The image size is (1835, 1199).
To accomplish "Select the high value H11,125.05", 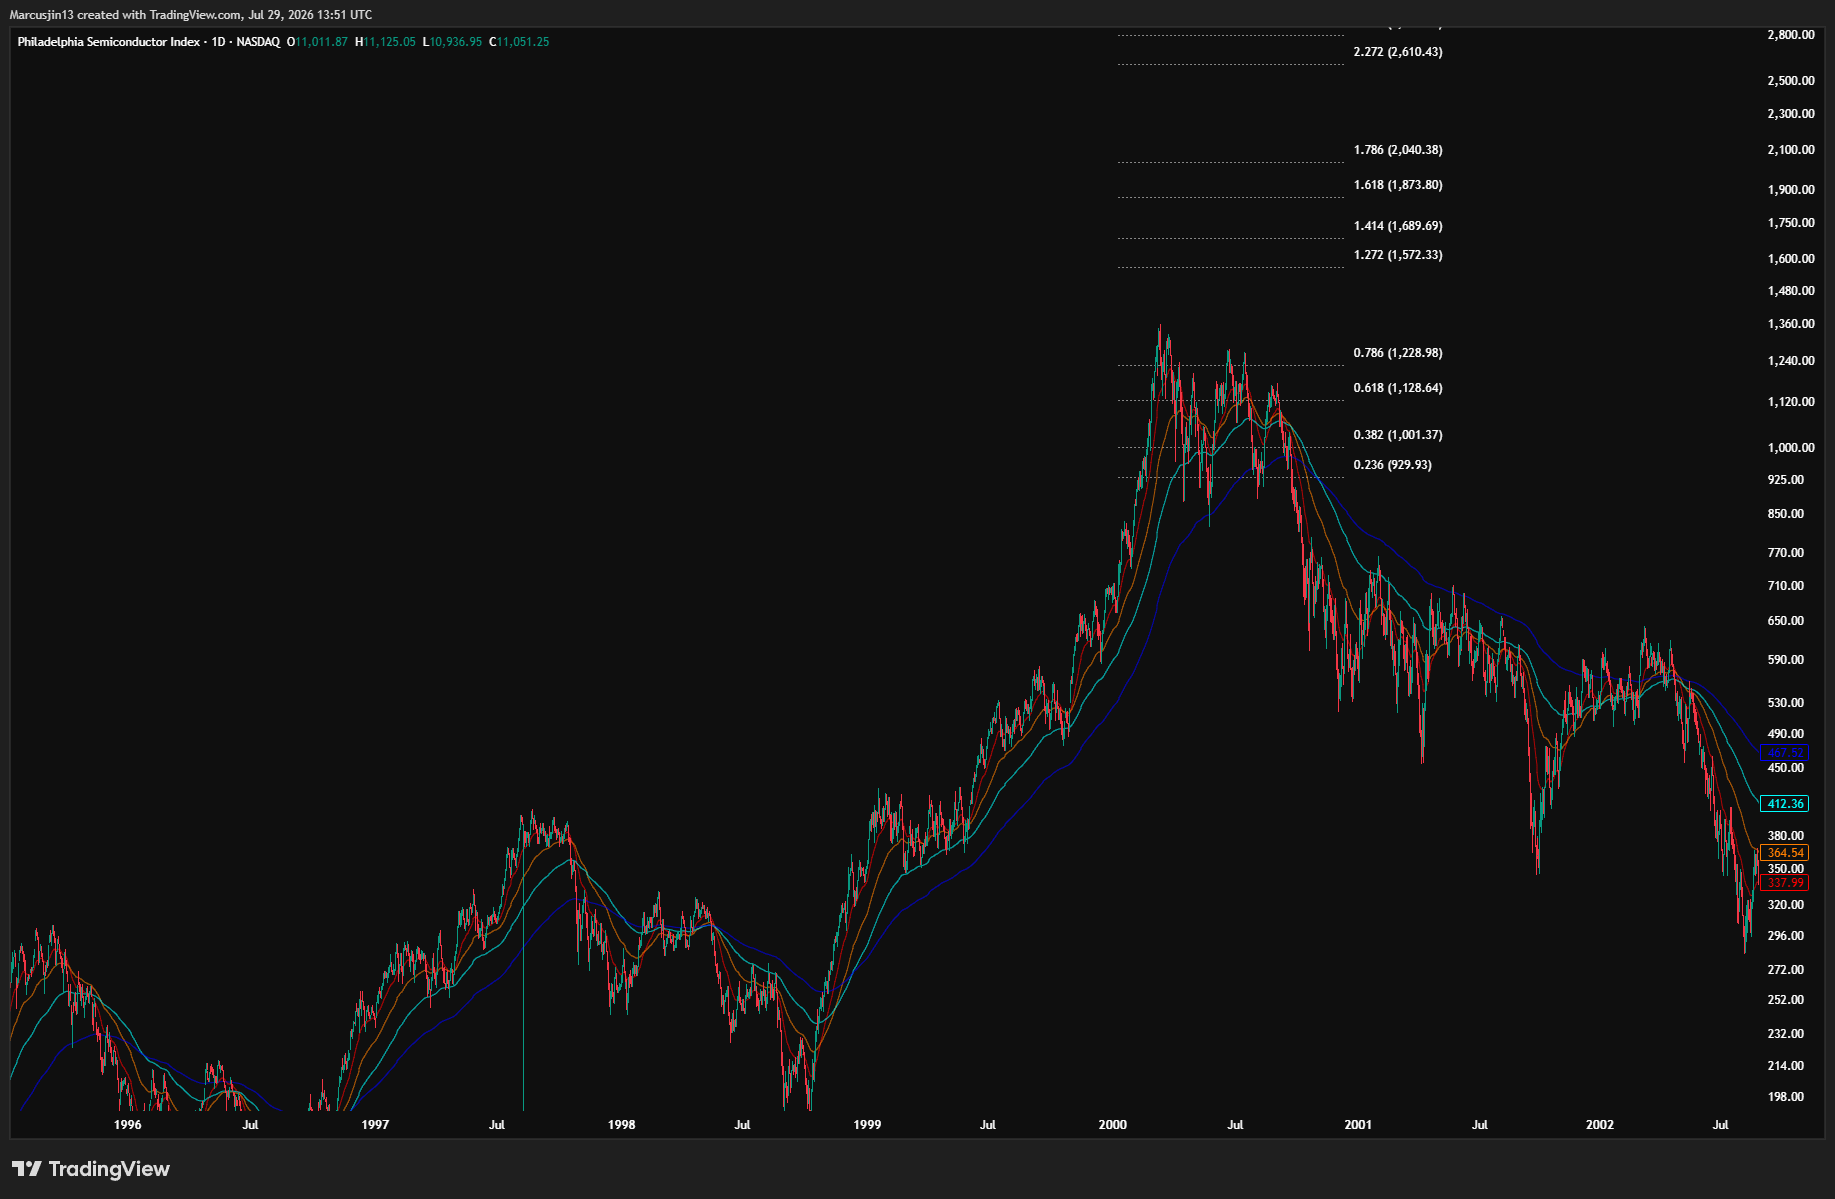I will [x=385, y=42].
